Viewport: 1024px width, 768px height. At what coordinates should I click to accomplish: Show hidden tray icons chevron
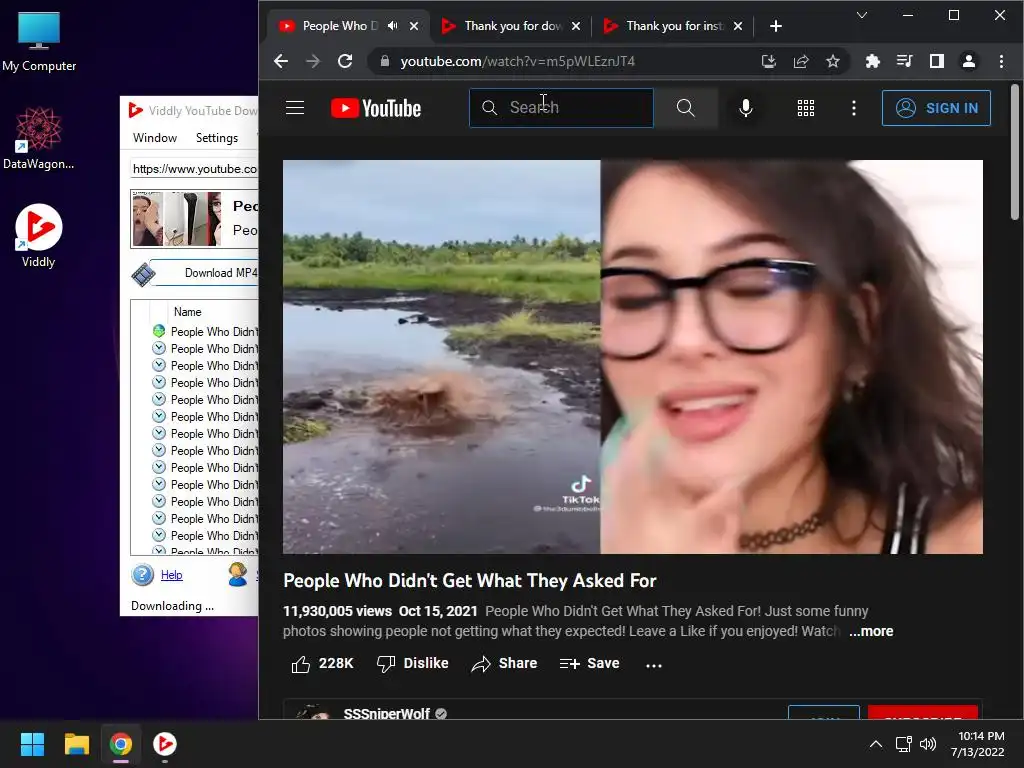pyautogui.click(x=876, y=744)
